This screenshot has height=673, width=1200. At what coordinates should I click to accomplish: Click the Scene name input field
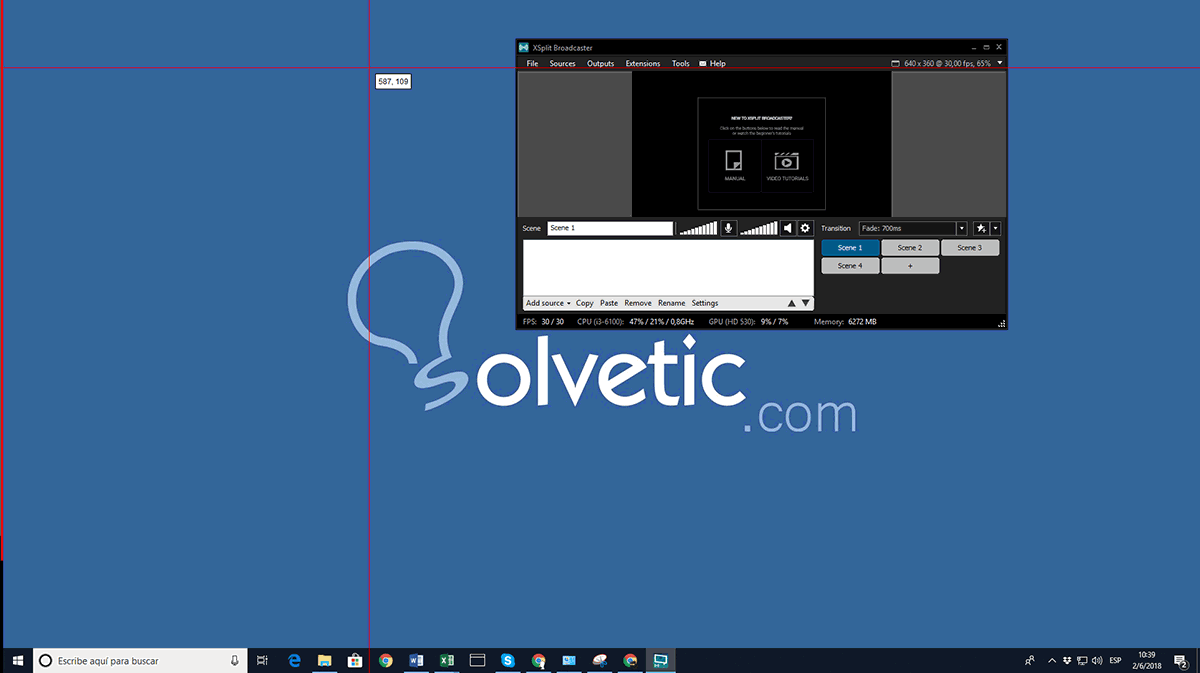pos(610,228)
